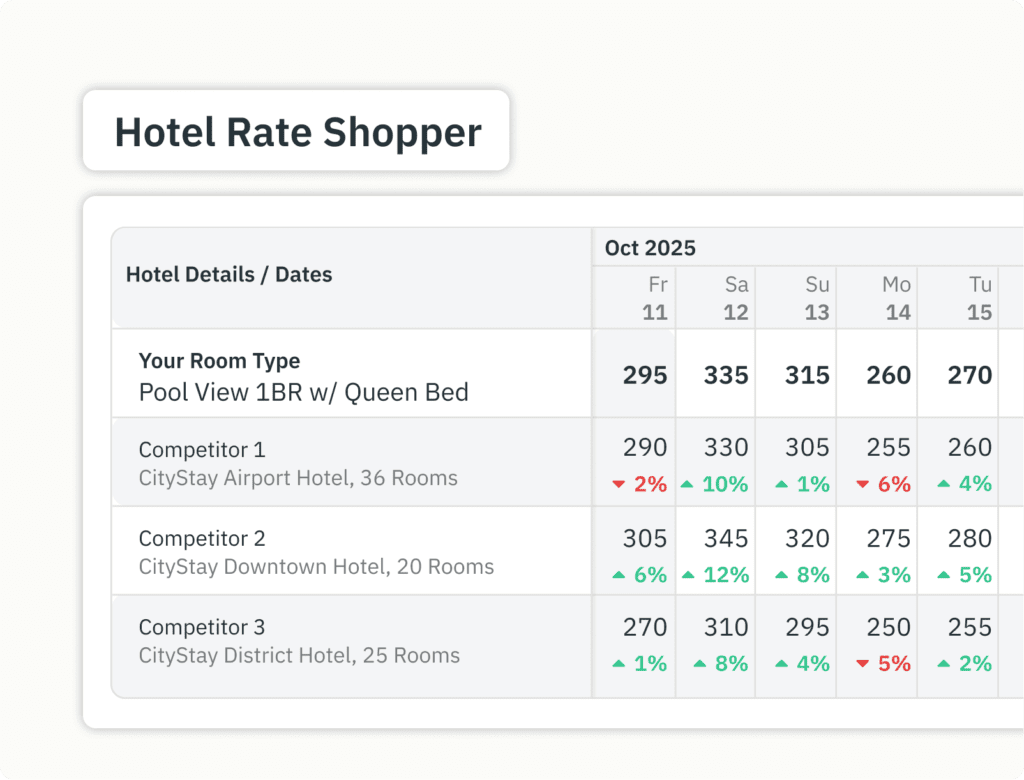Click the green up arrow beside 12%
This screenshot has width=1024, height=780.
point(687,575)
